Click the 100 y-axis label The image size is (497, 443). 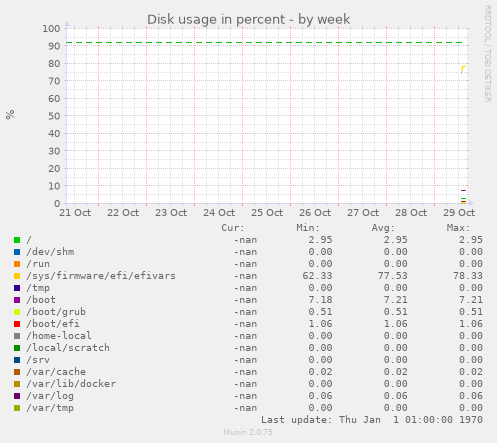click(51, 29)
